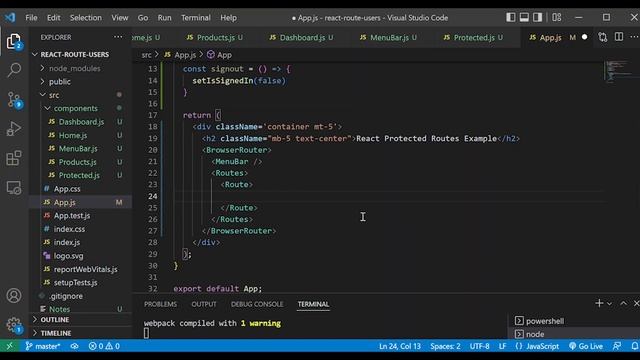
Task: Switch to the Dashboard.js tab
Action: coord(301,38)
